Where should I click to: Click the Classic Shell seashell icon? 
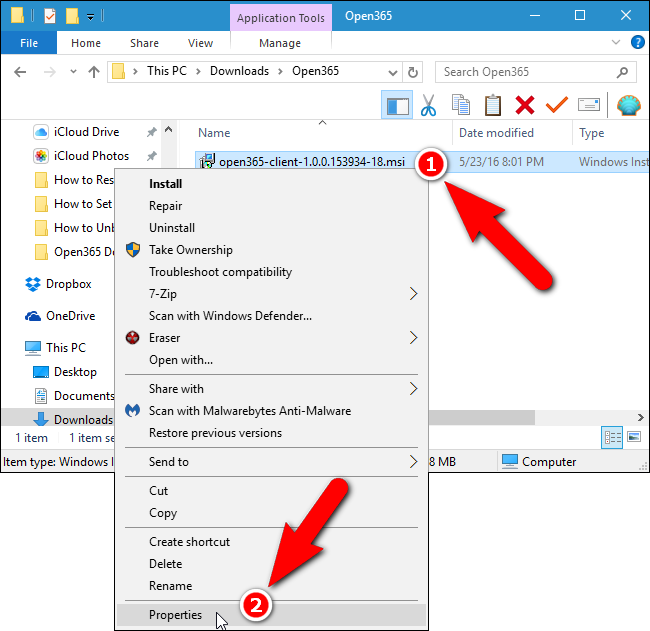[628, 105]
